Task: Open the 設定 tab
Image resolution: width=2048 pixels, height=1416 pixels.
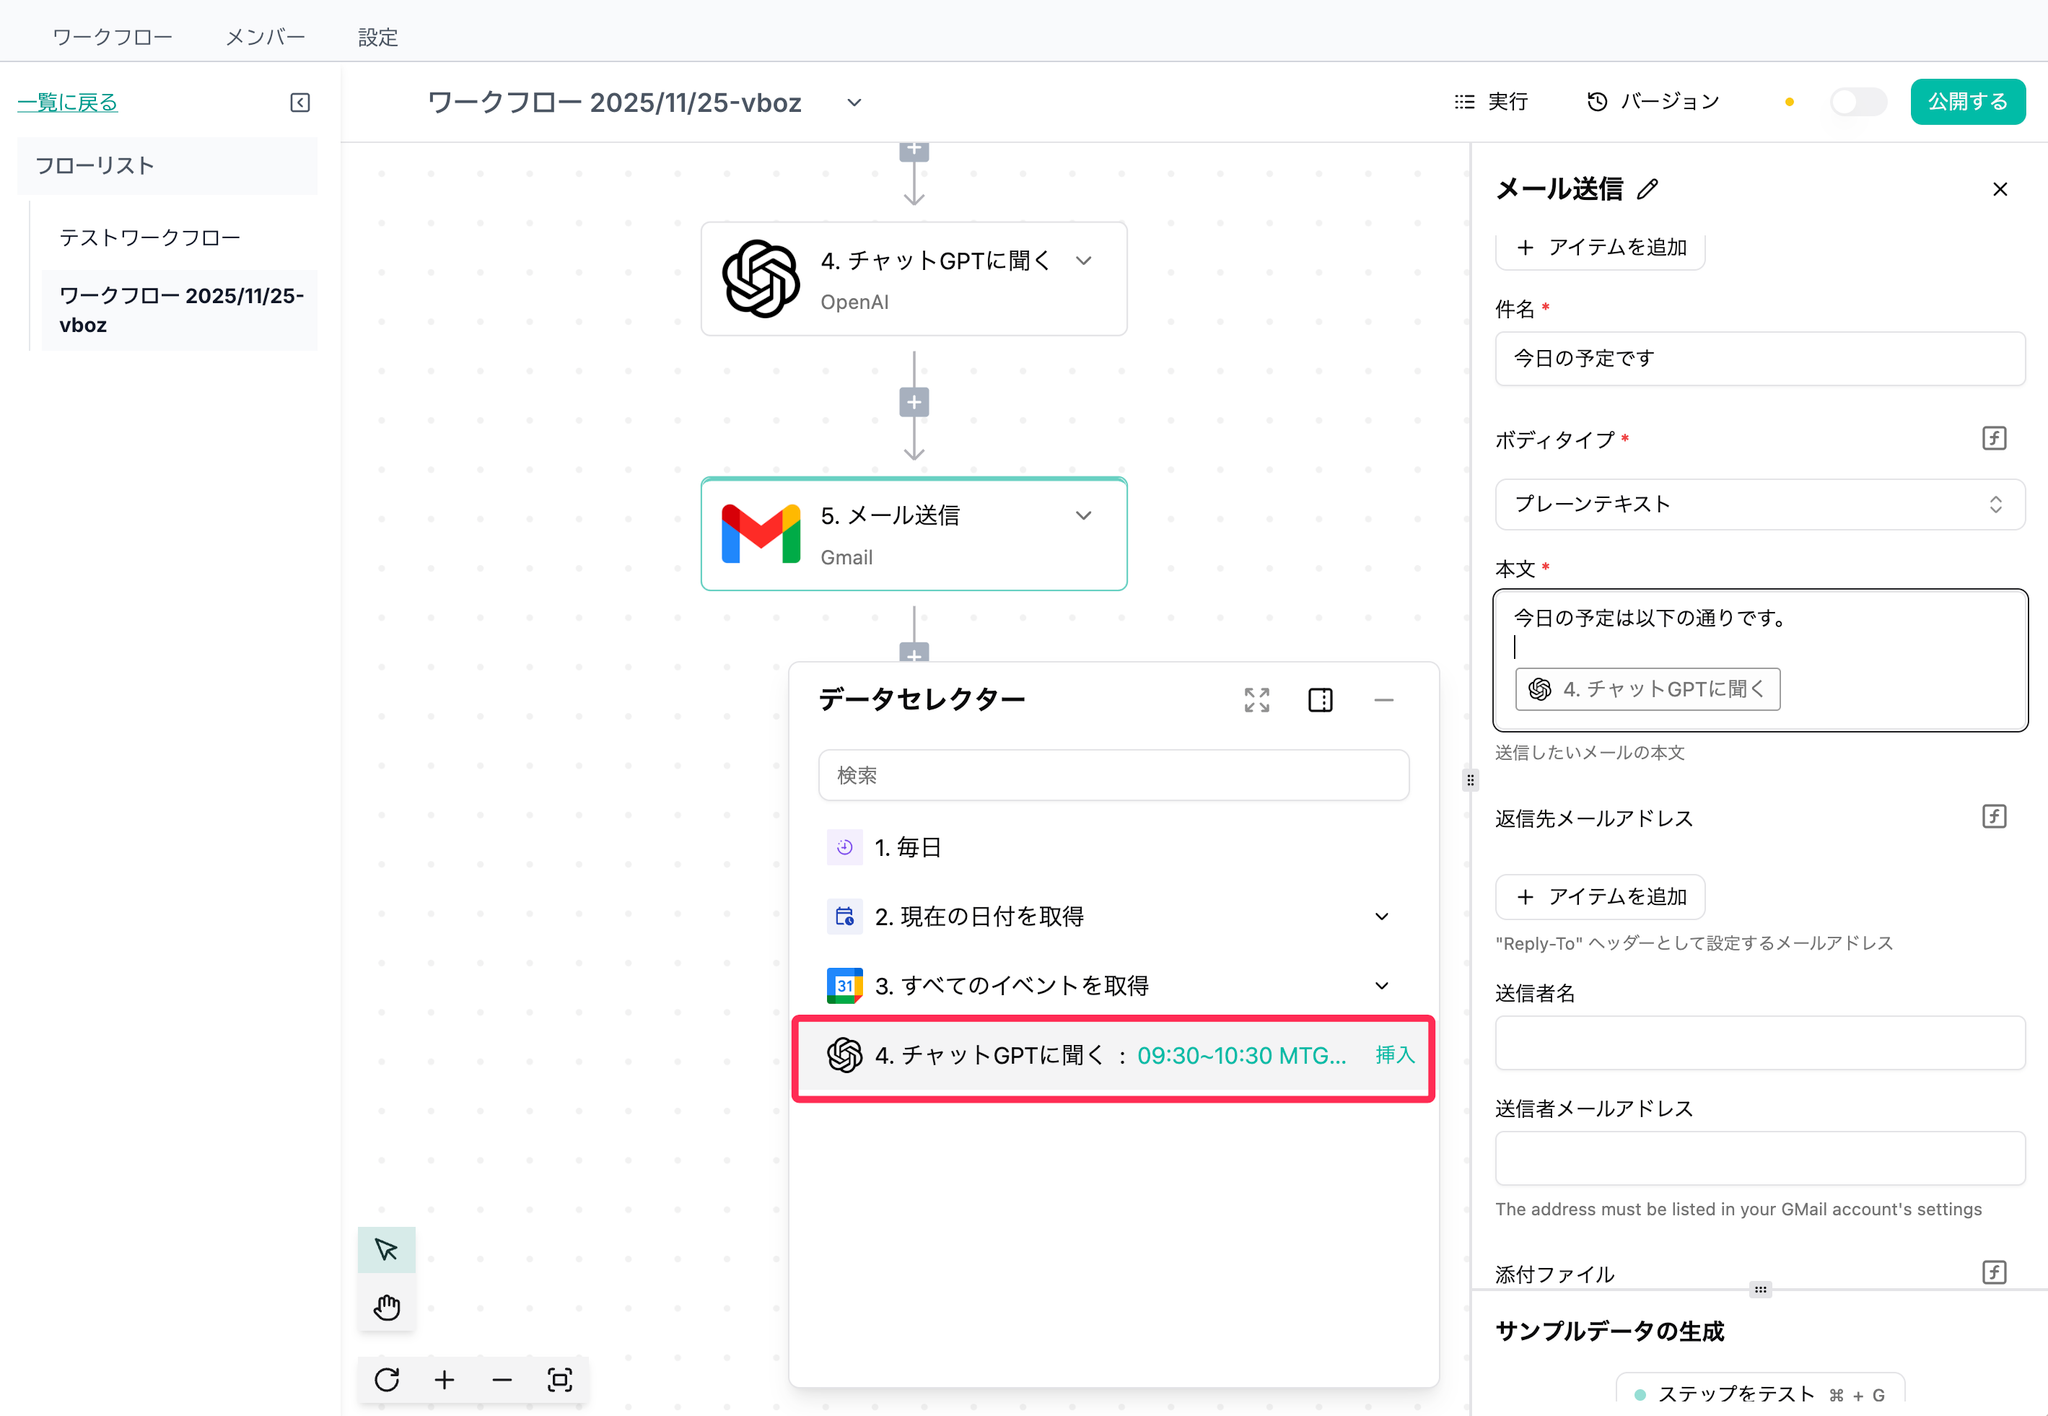Action: pos(378,37)
